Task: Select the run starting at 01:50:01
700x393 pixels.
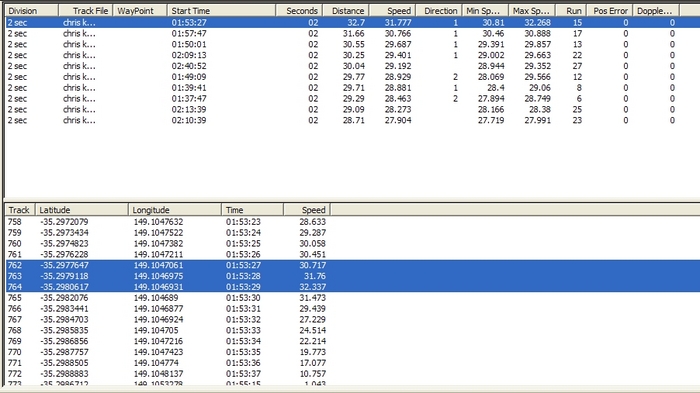Action: 353,44
